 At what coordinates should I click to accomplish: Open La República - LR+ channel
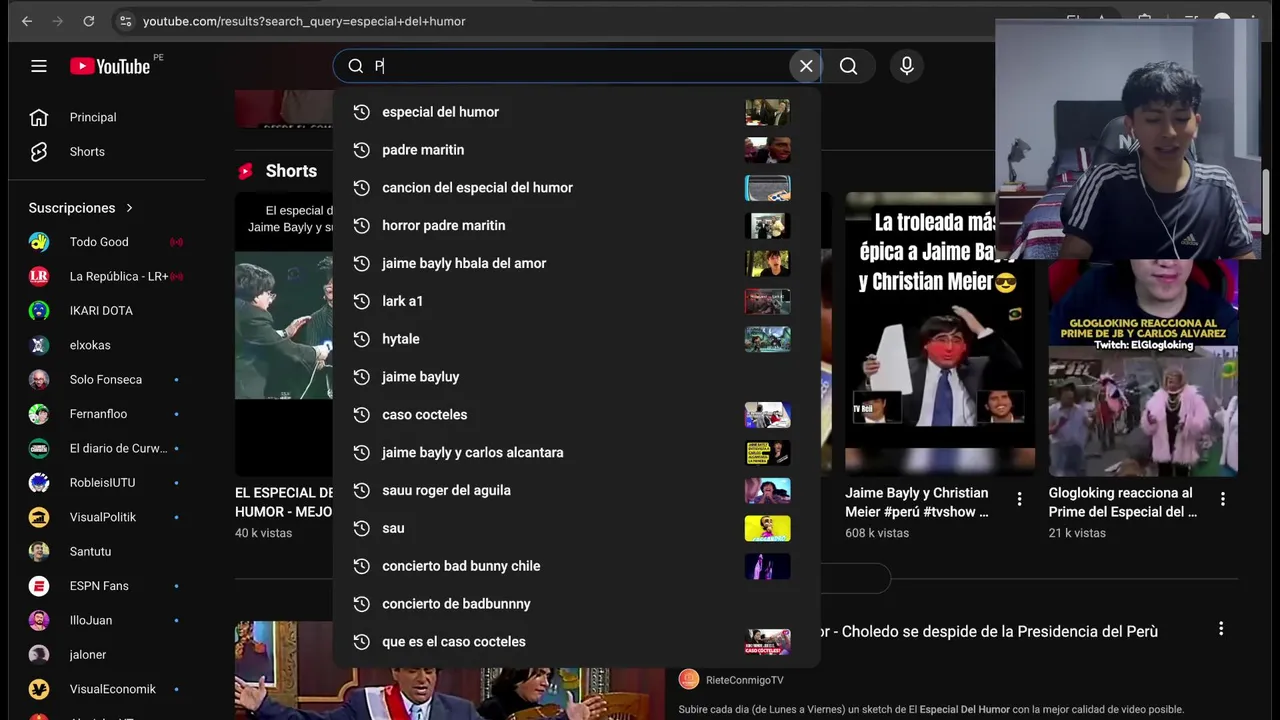[x=107, y=276]
